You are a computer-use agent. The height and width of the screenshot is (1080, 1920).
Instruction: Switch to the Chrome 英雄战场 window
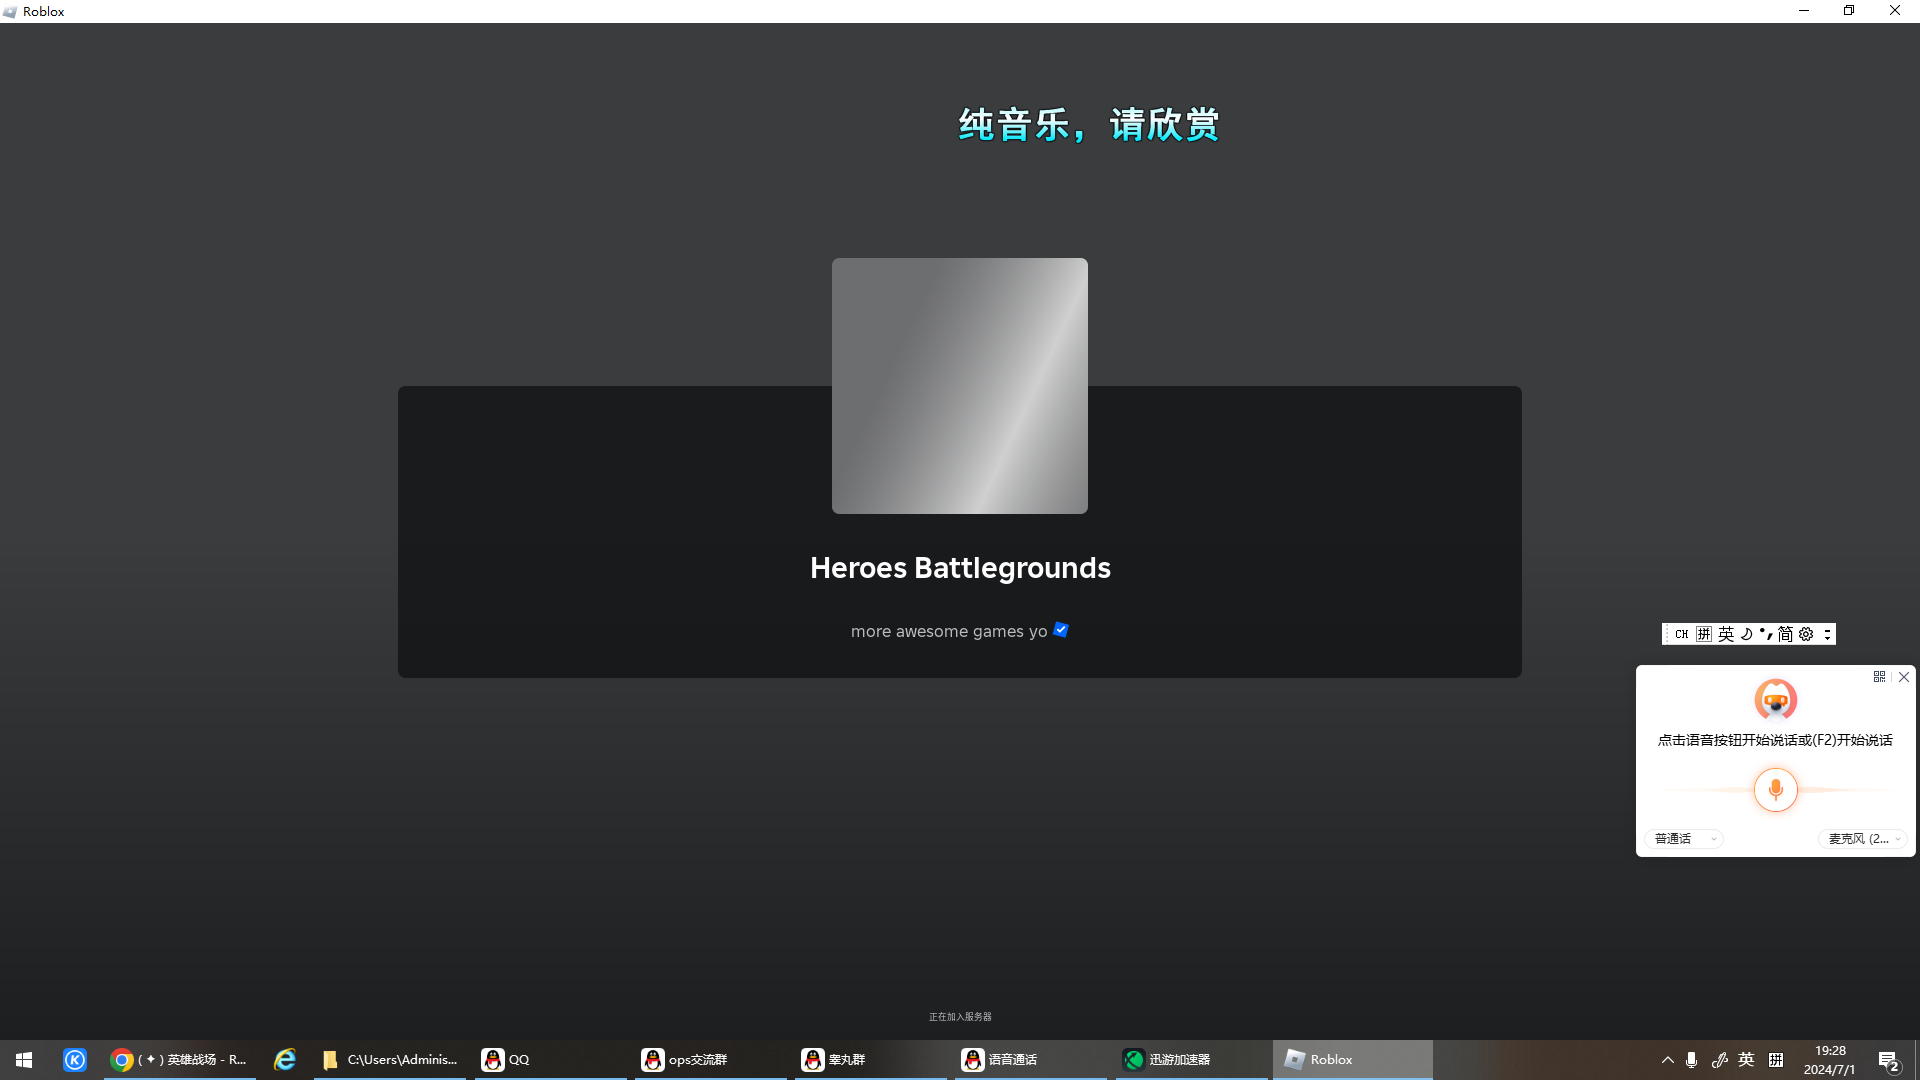(x=180, y=1060)
